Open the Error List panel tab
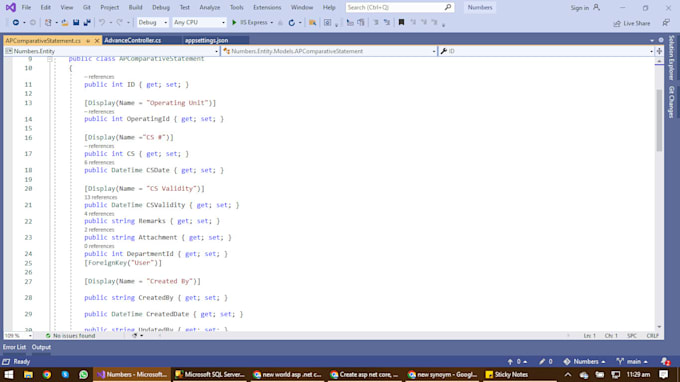680x382 pixels. click(14, 347)
